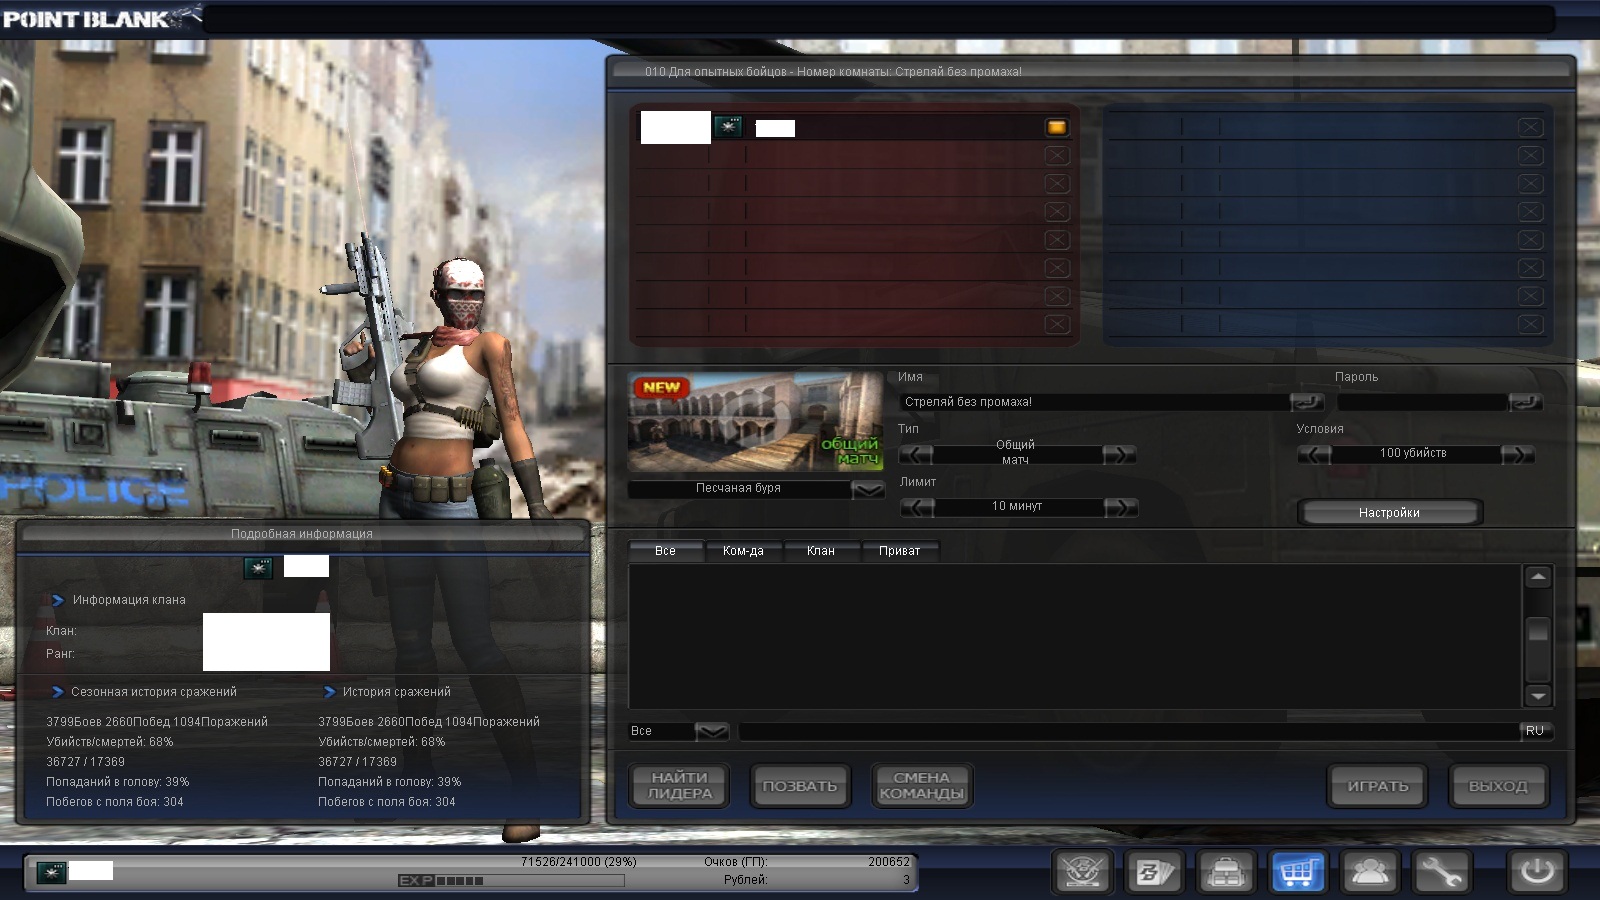Toggle the orange status box on first red slot
This screenshot has height=900, width=1600.
click(x=1057, y=128)
